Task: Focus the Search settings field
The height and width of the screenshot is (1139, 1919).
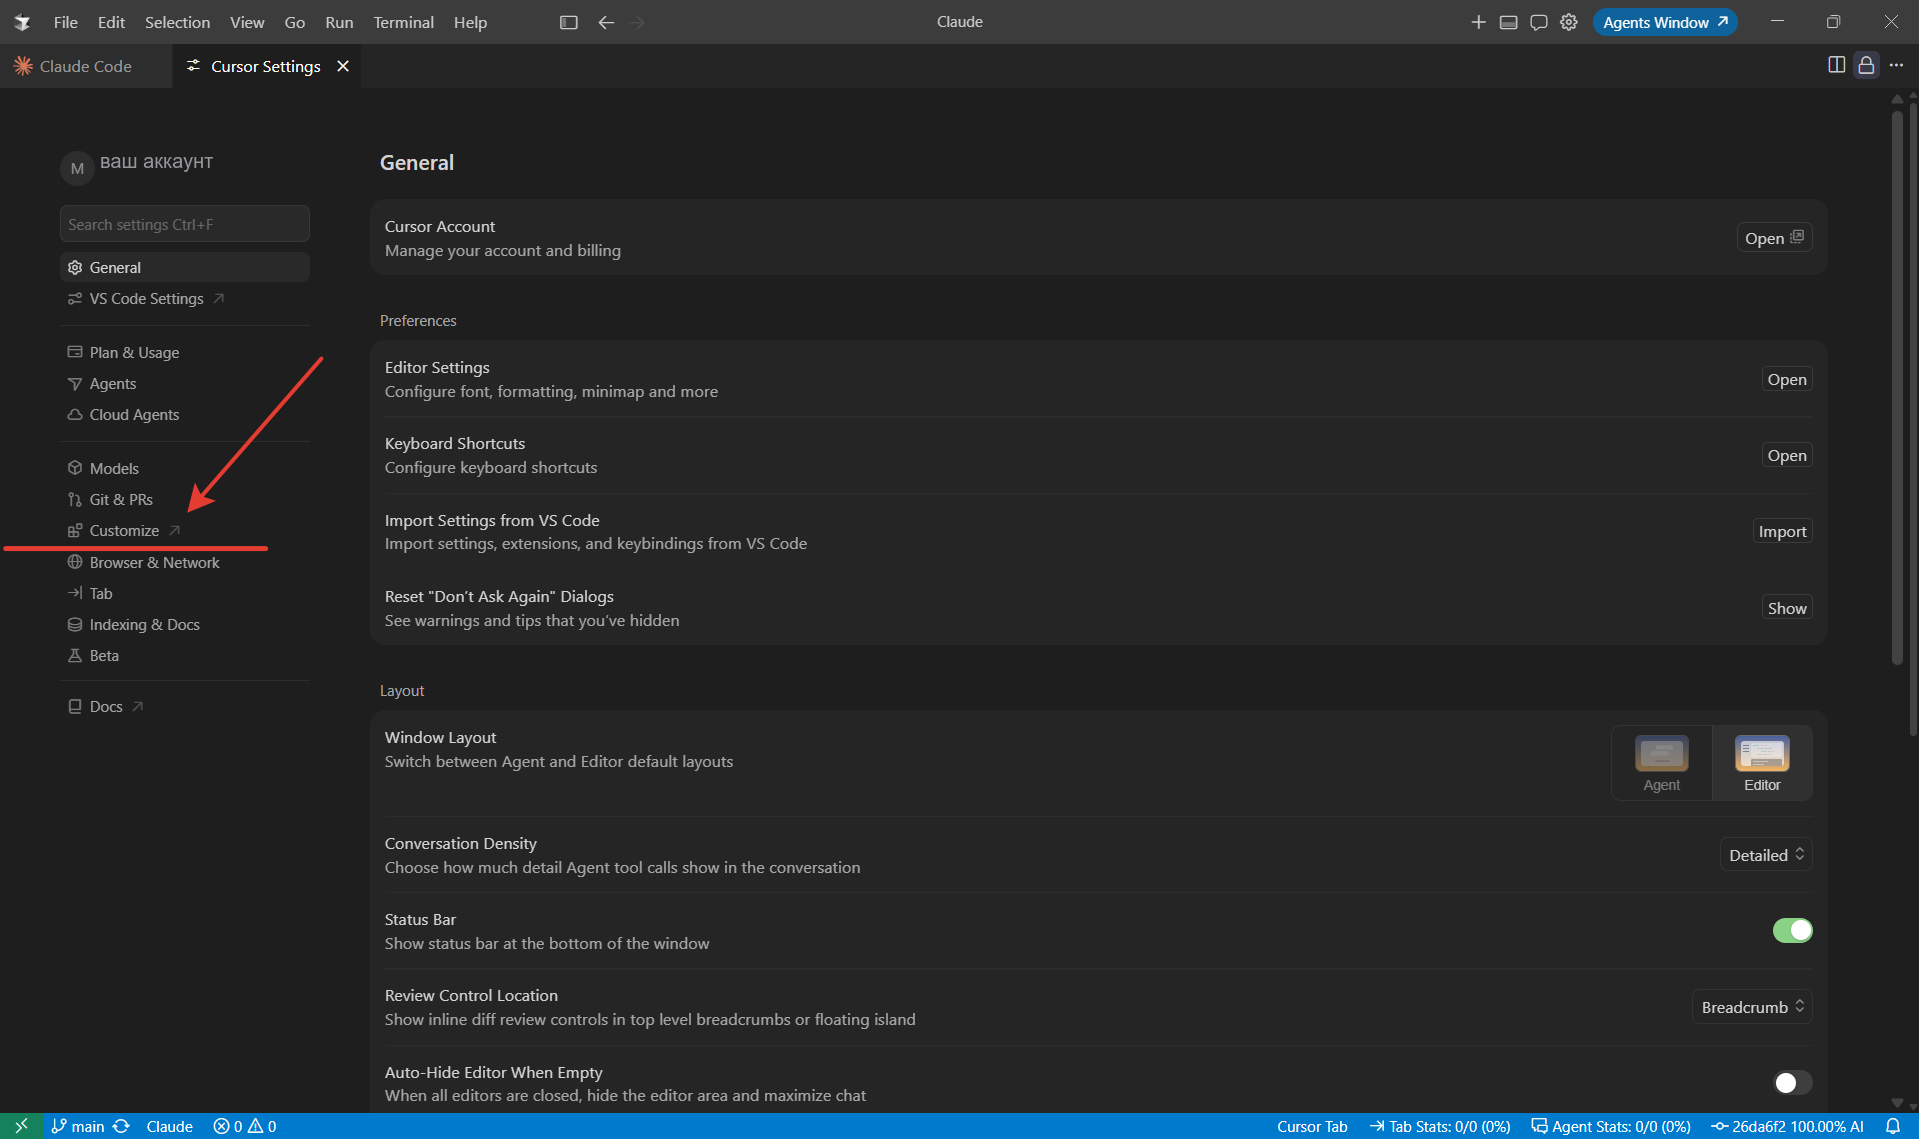Action: click(185, 224)
